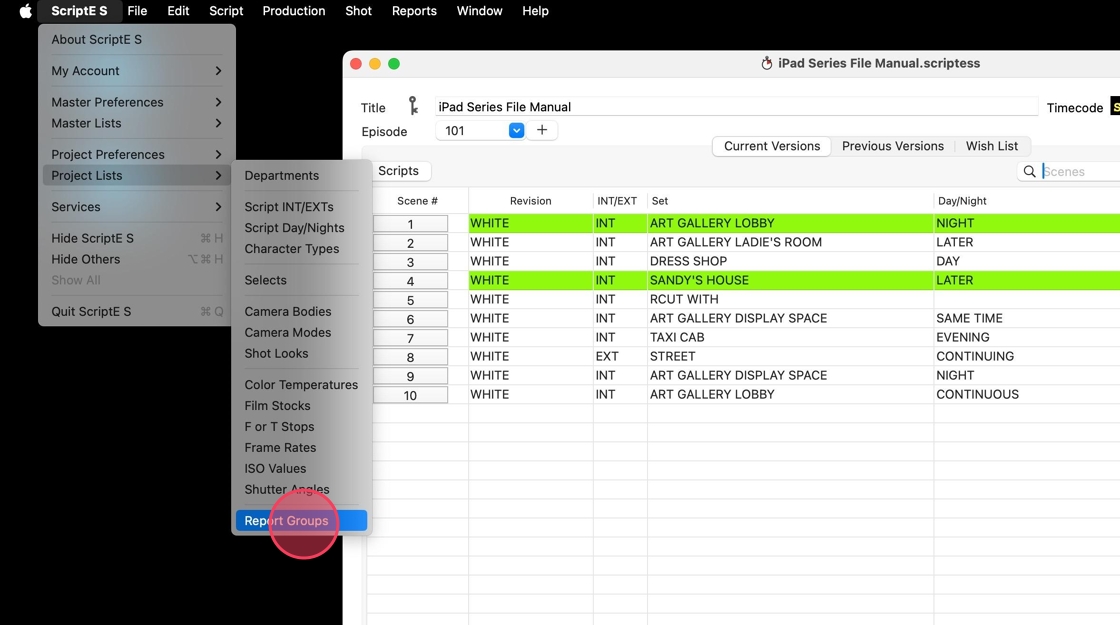
Task: Select Camera Modes list
Action: pos(301,332)
